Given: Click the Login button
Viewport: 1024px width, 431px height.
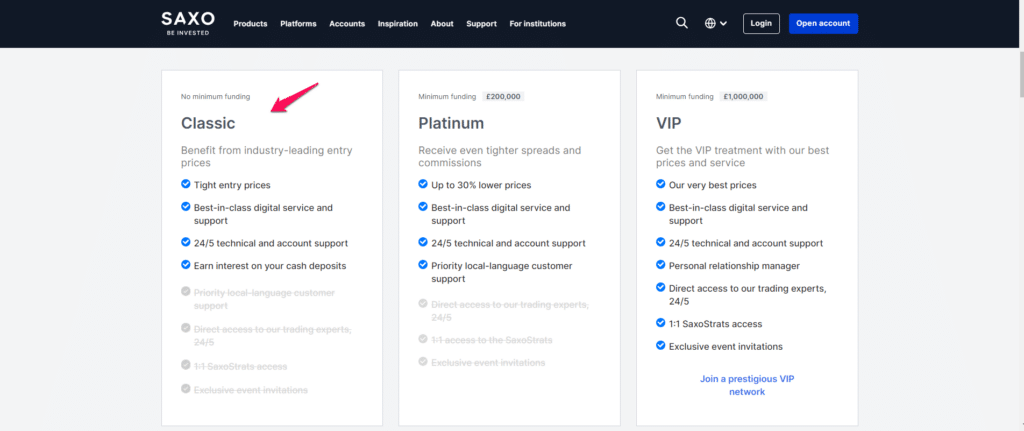Looking at the screenshot, I should tap(761, 24).
